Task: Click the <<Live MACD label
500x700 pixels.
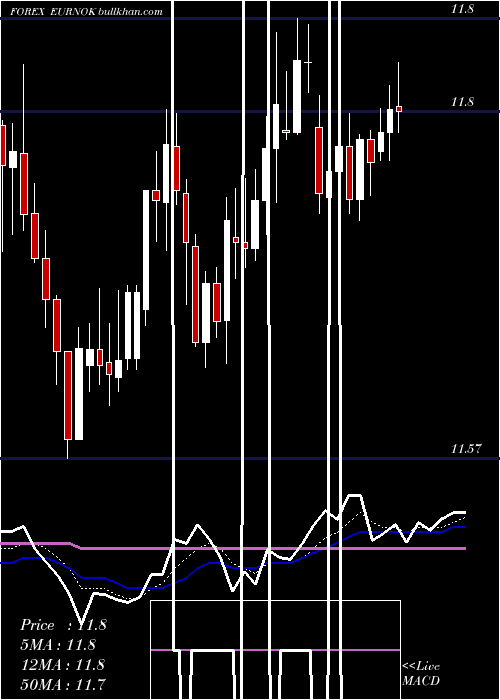Action: click(421, 673)
